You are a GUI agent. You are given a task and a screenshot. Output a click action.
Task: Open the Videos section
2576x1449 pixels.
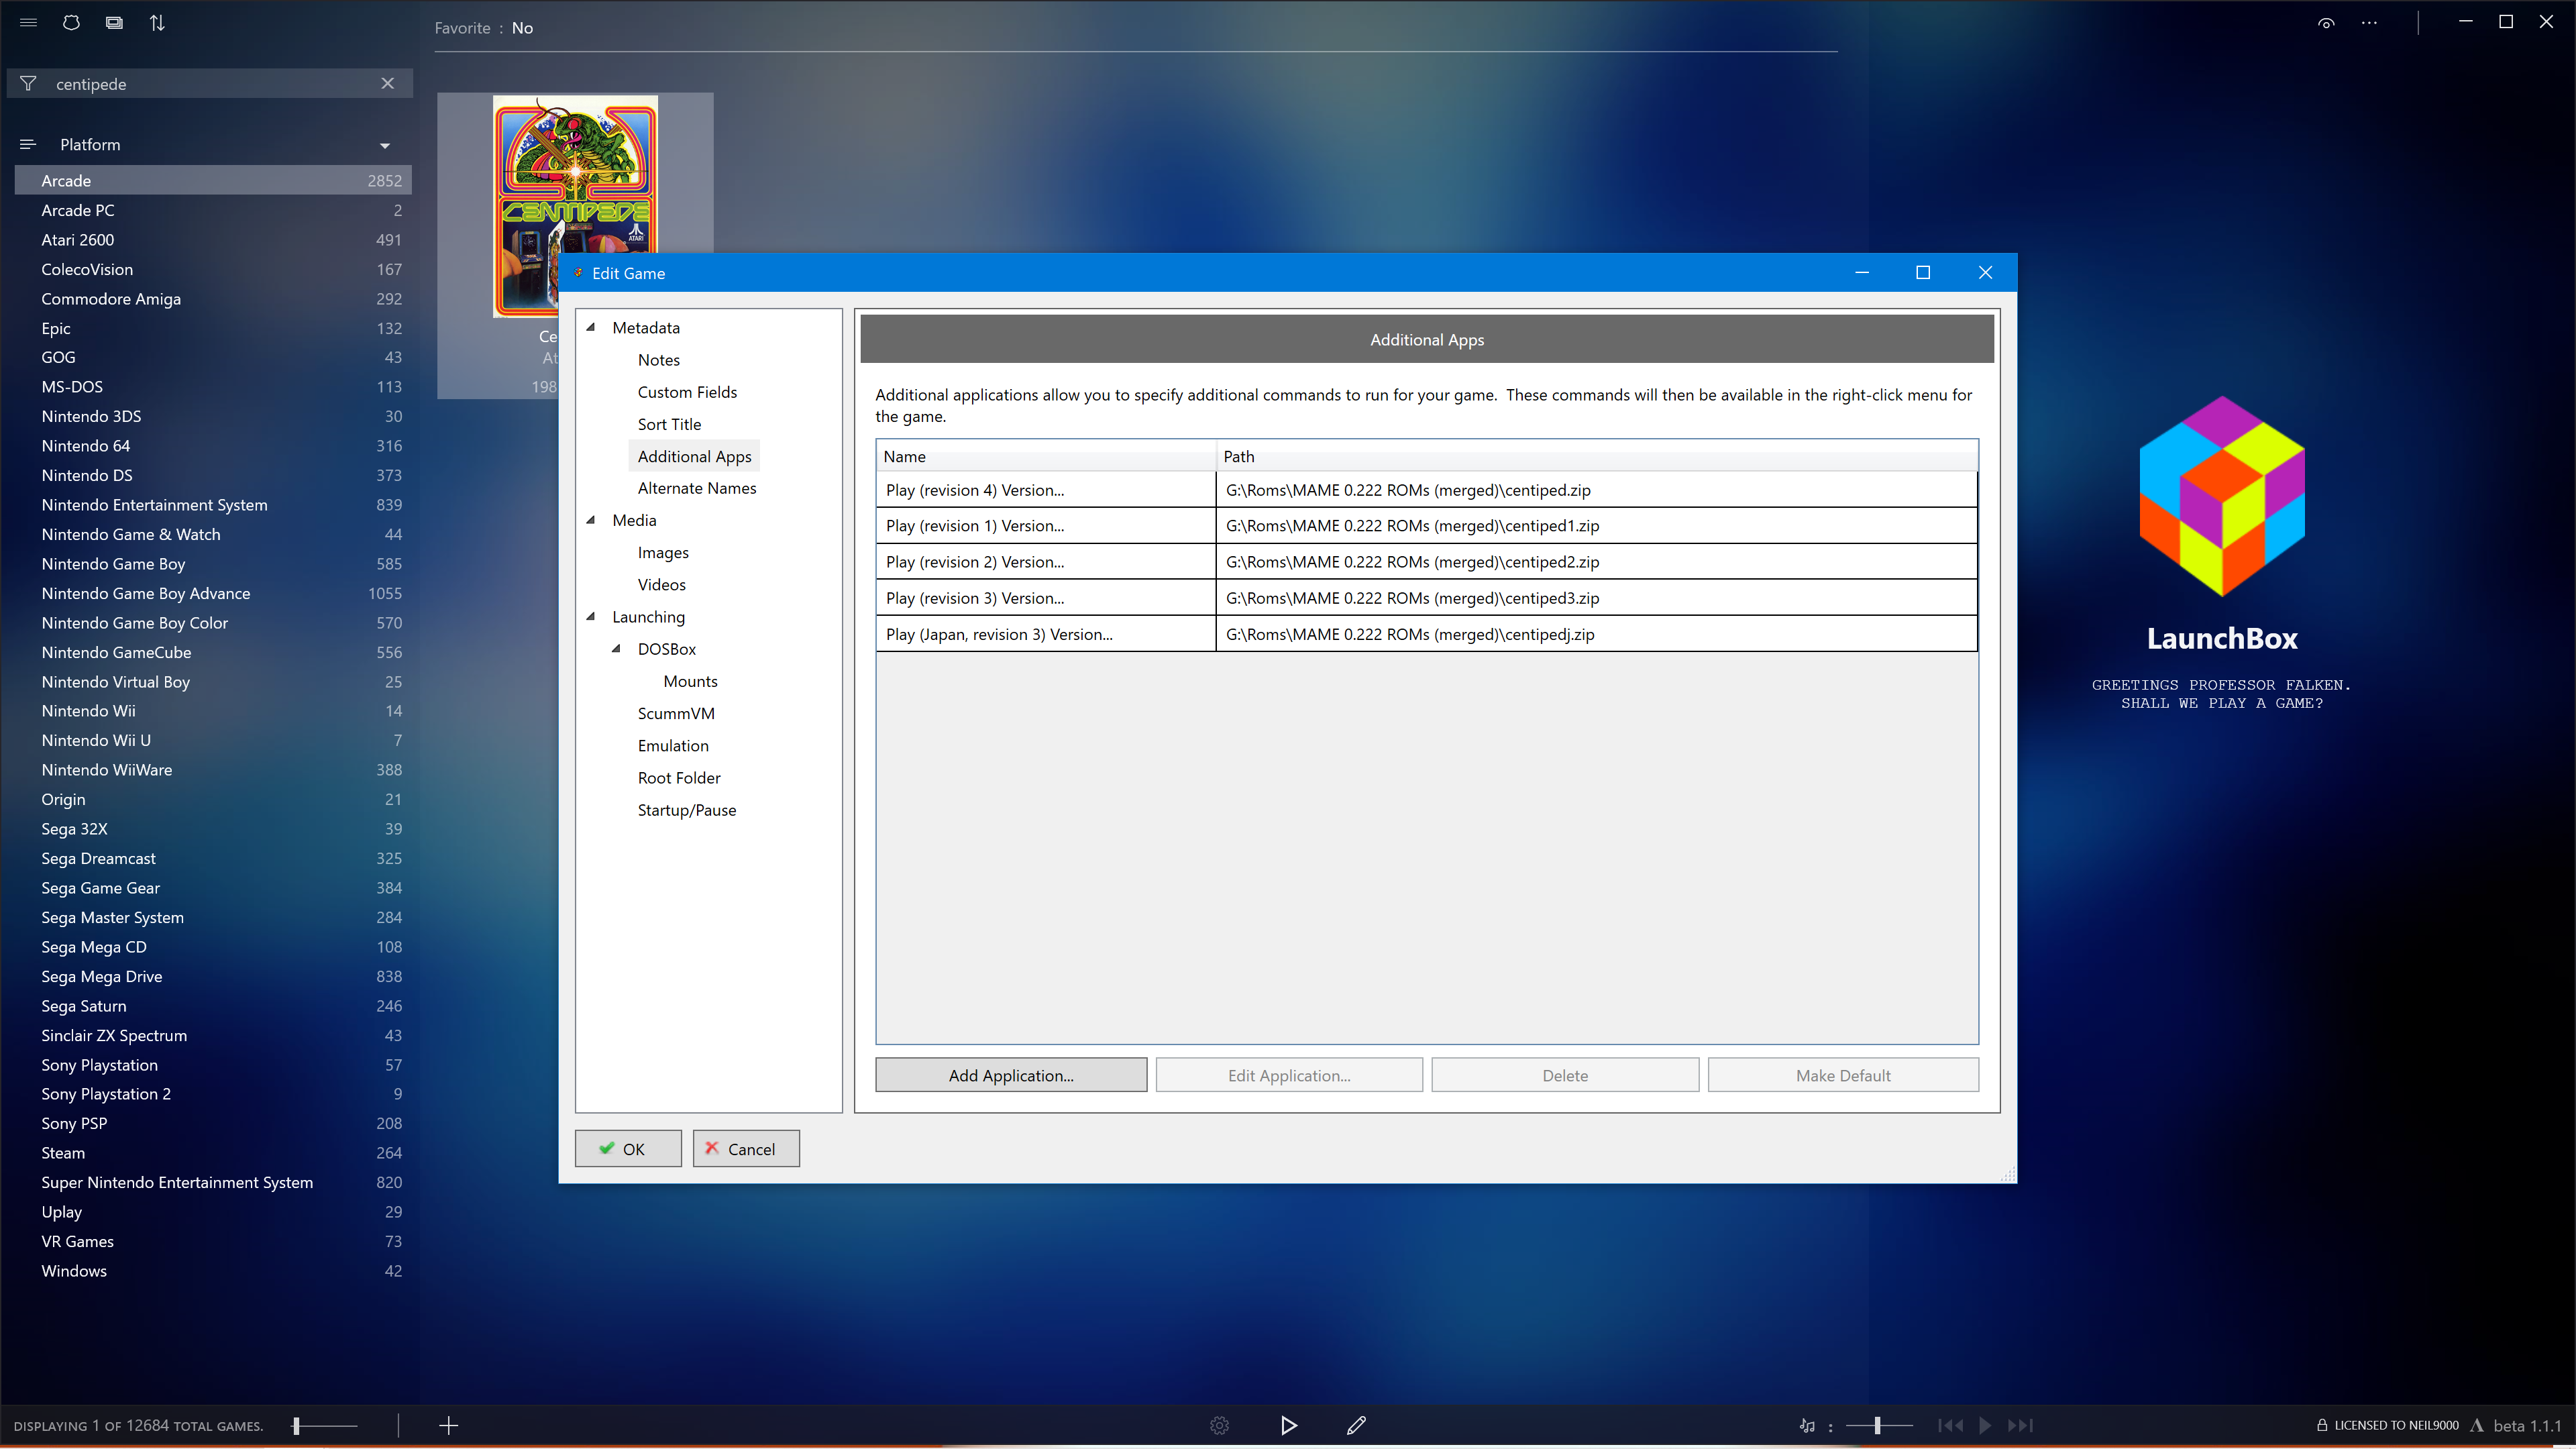[661, 584]
